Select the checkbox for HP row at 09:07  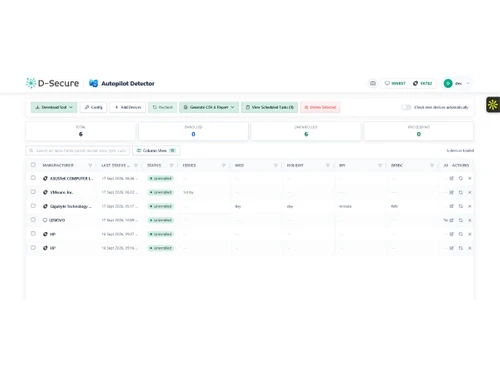pyautogui.click(x=33, y=233)
